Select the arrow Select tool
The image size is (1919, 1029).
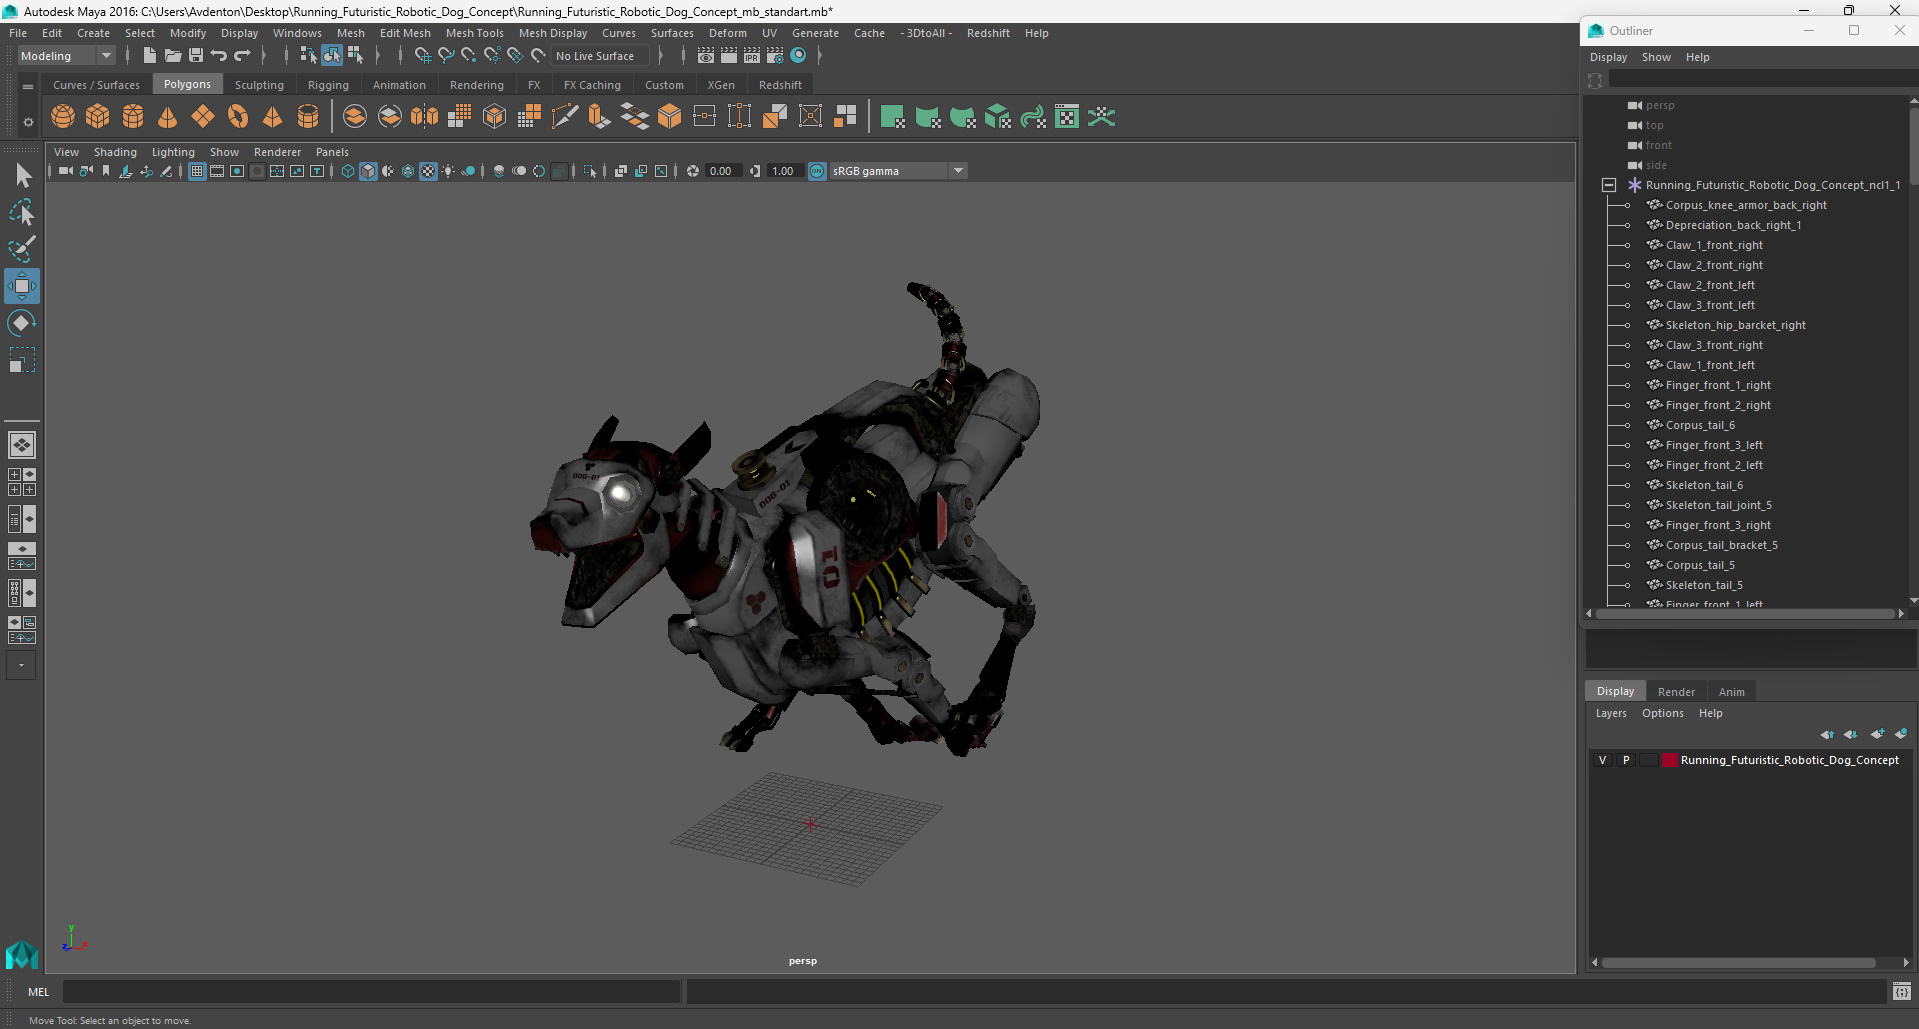pyautogui.click(x=22, y=176)
